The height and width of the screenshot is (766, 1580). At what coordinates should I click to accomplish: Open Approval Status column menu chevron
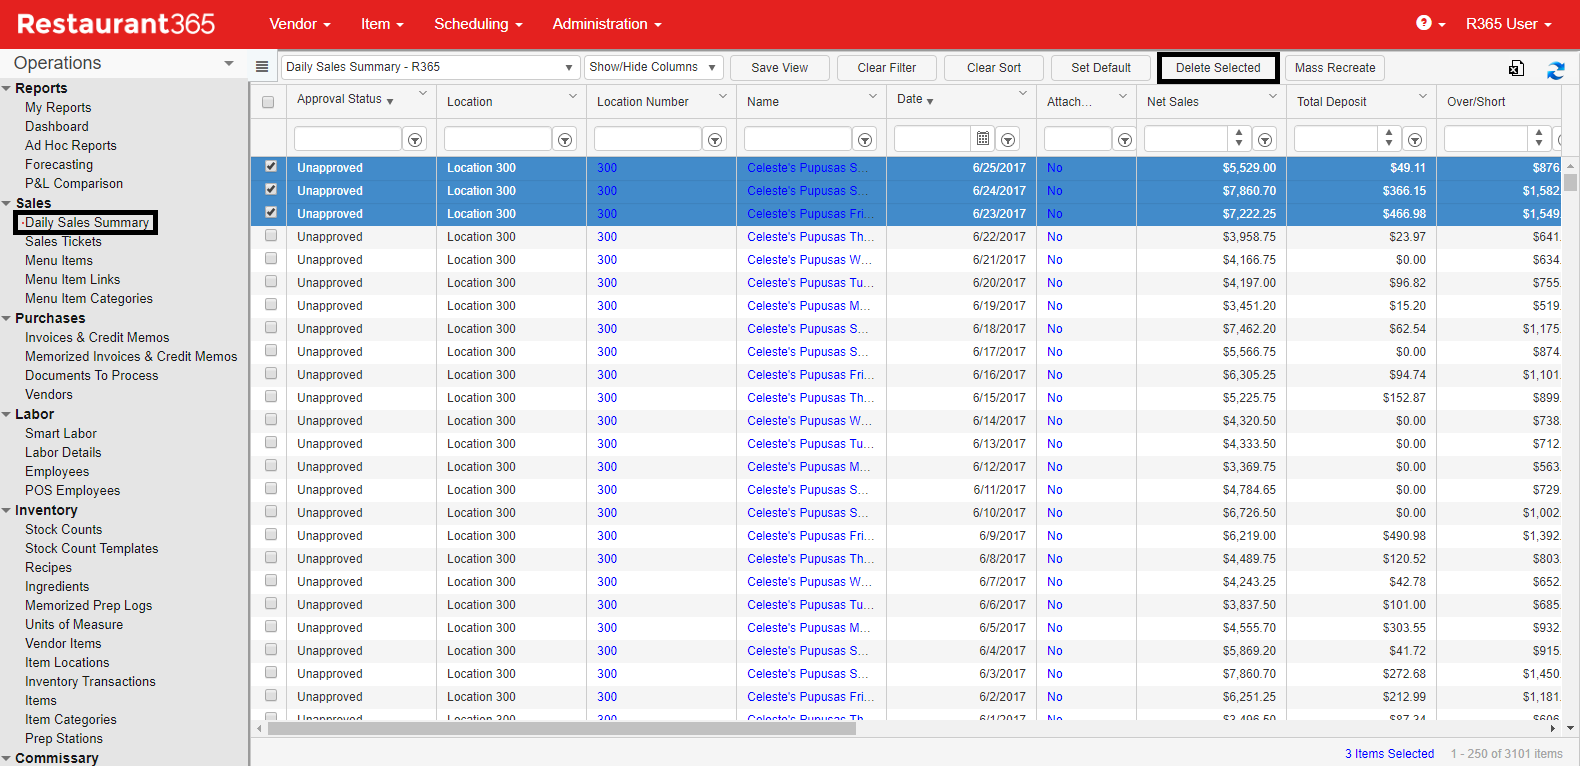point(423,94)
